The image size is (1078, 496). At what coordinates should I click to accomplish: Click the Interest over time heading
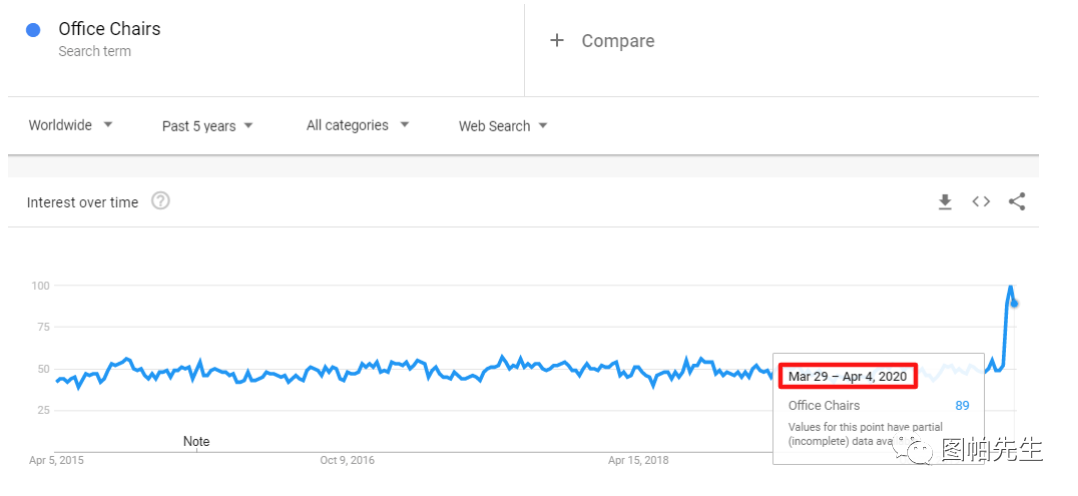tap(82, 202)
